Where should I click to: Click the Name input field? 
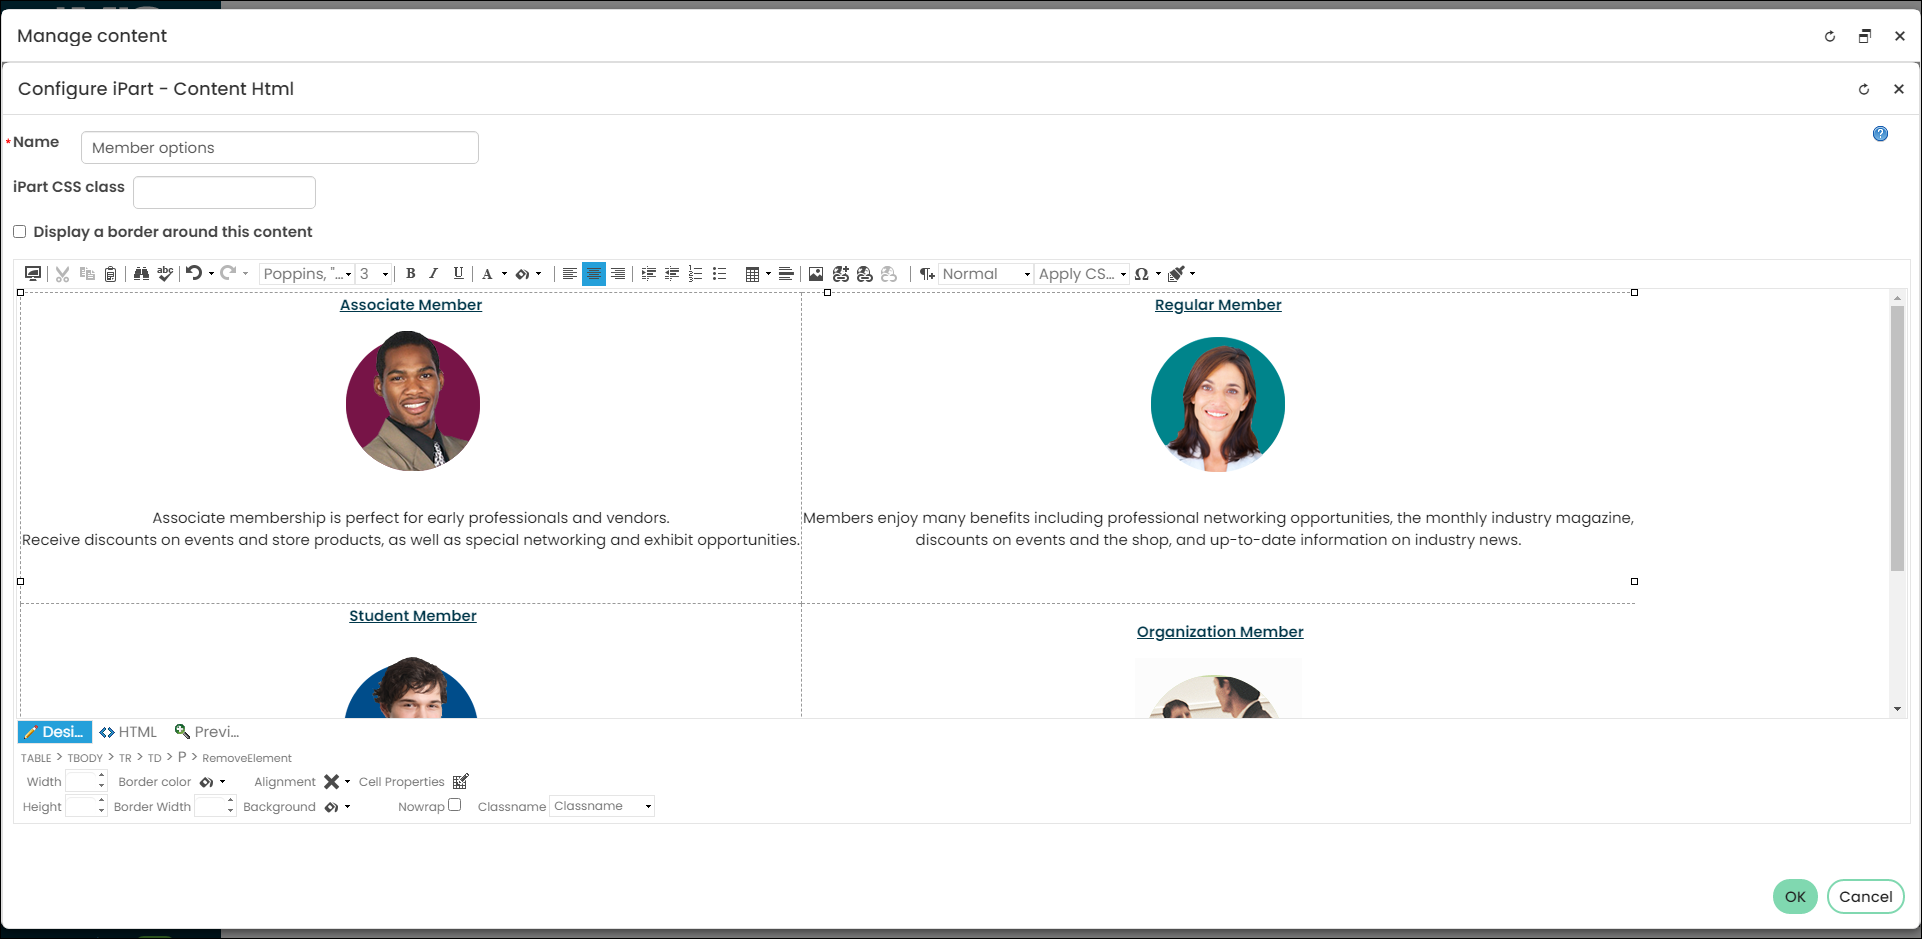280,148
